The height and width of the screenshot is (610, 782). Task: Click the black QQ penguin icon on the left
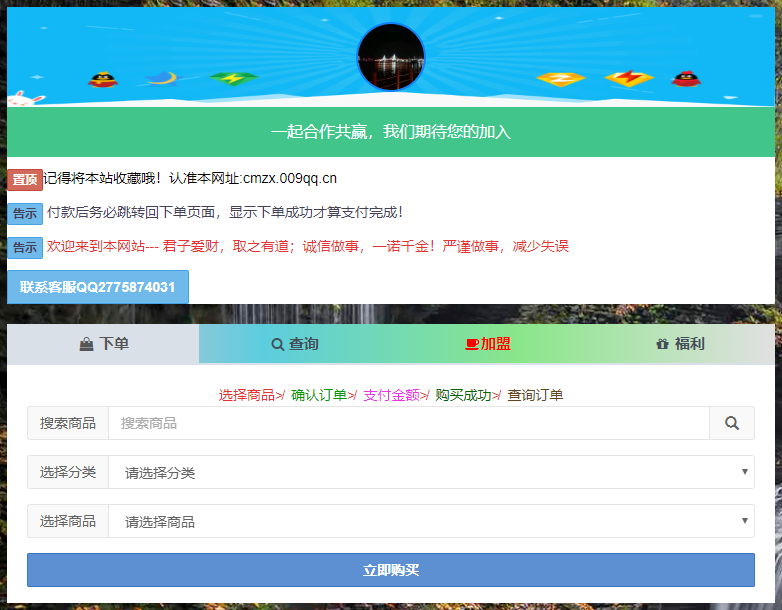[x=103, y=79]
